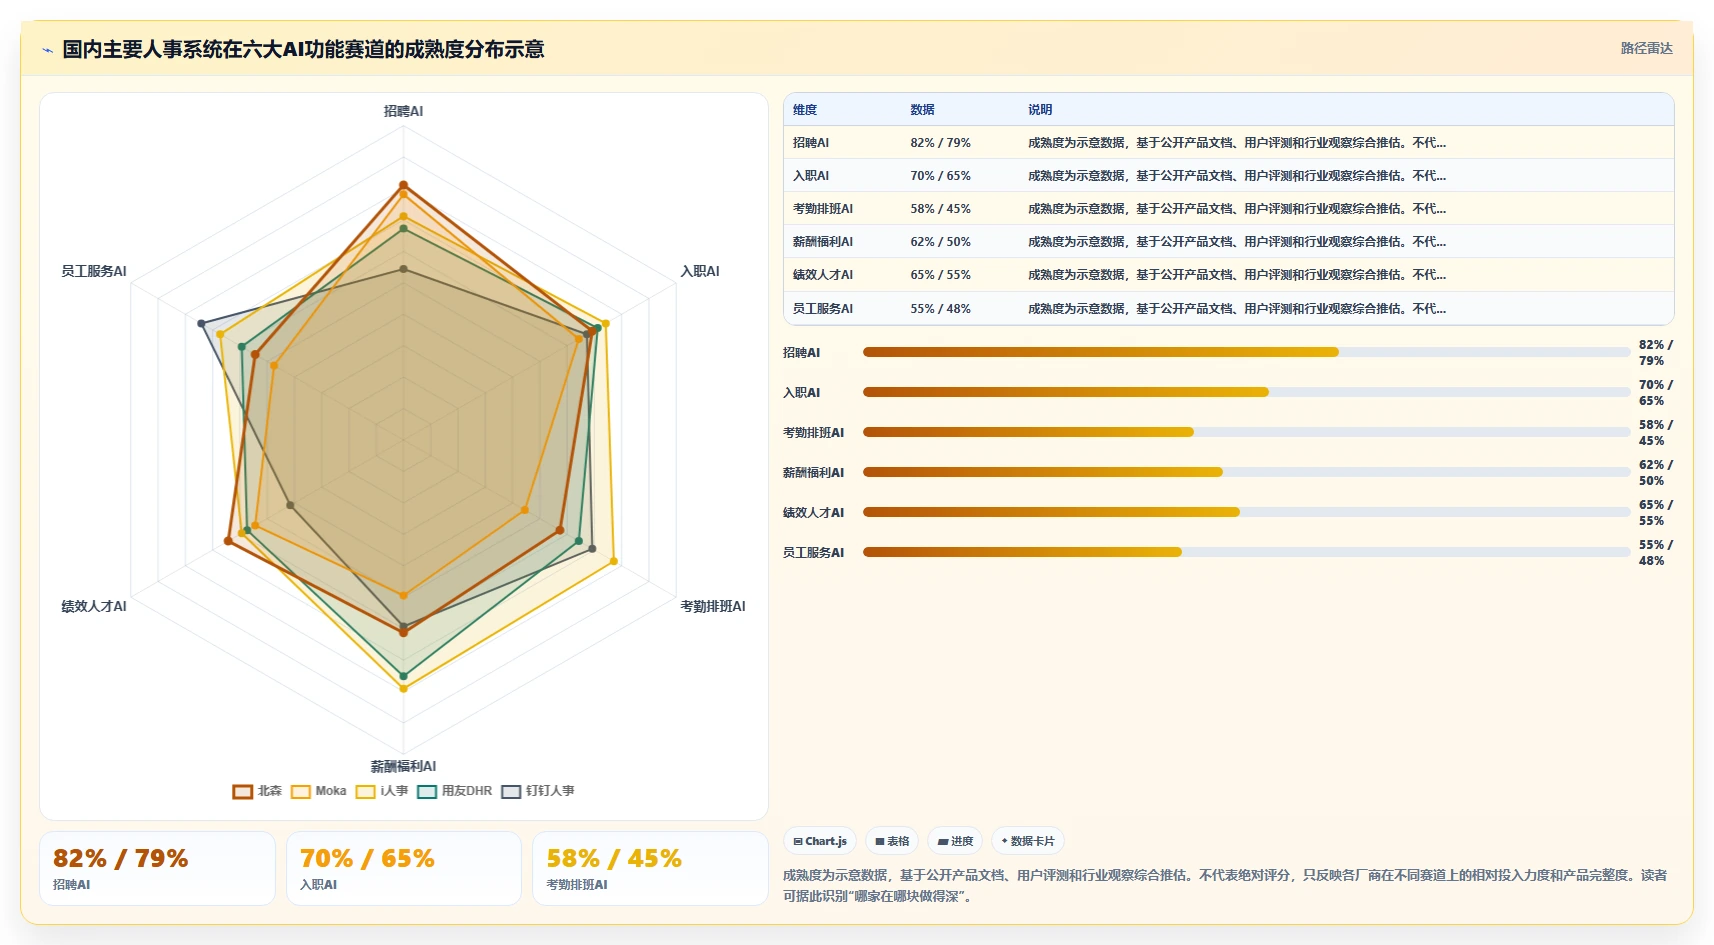Click the 路径雷达 label in header
Viewport: 1714px width, 945px height.
(1646, 48)
